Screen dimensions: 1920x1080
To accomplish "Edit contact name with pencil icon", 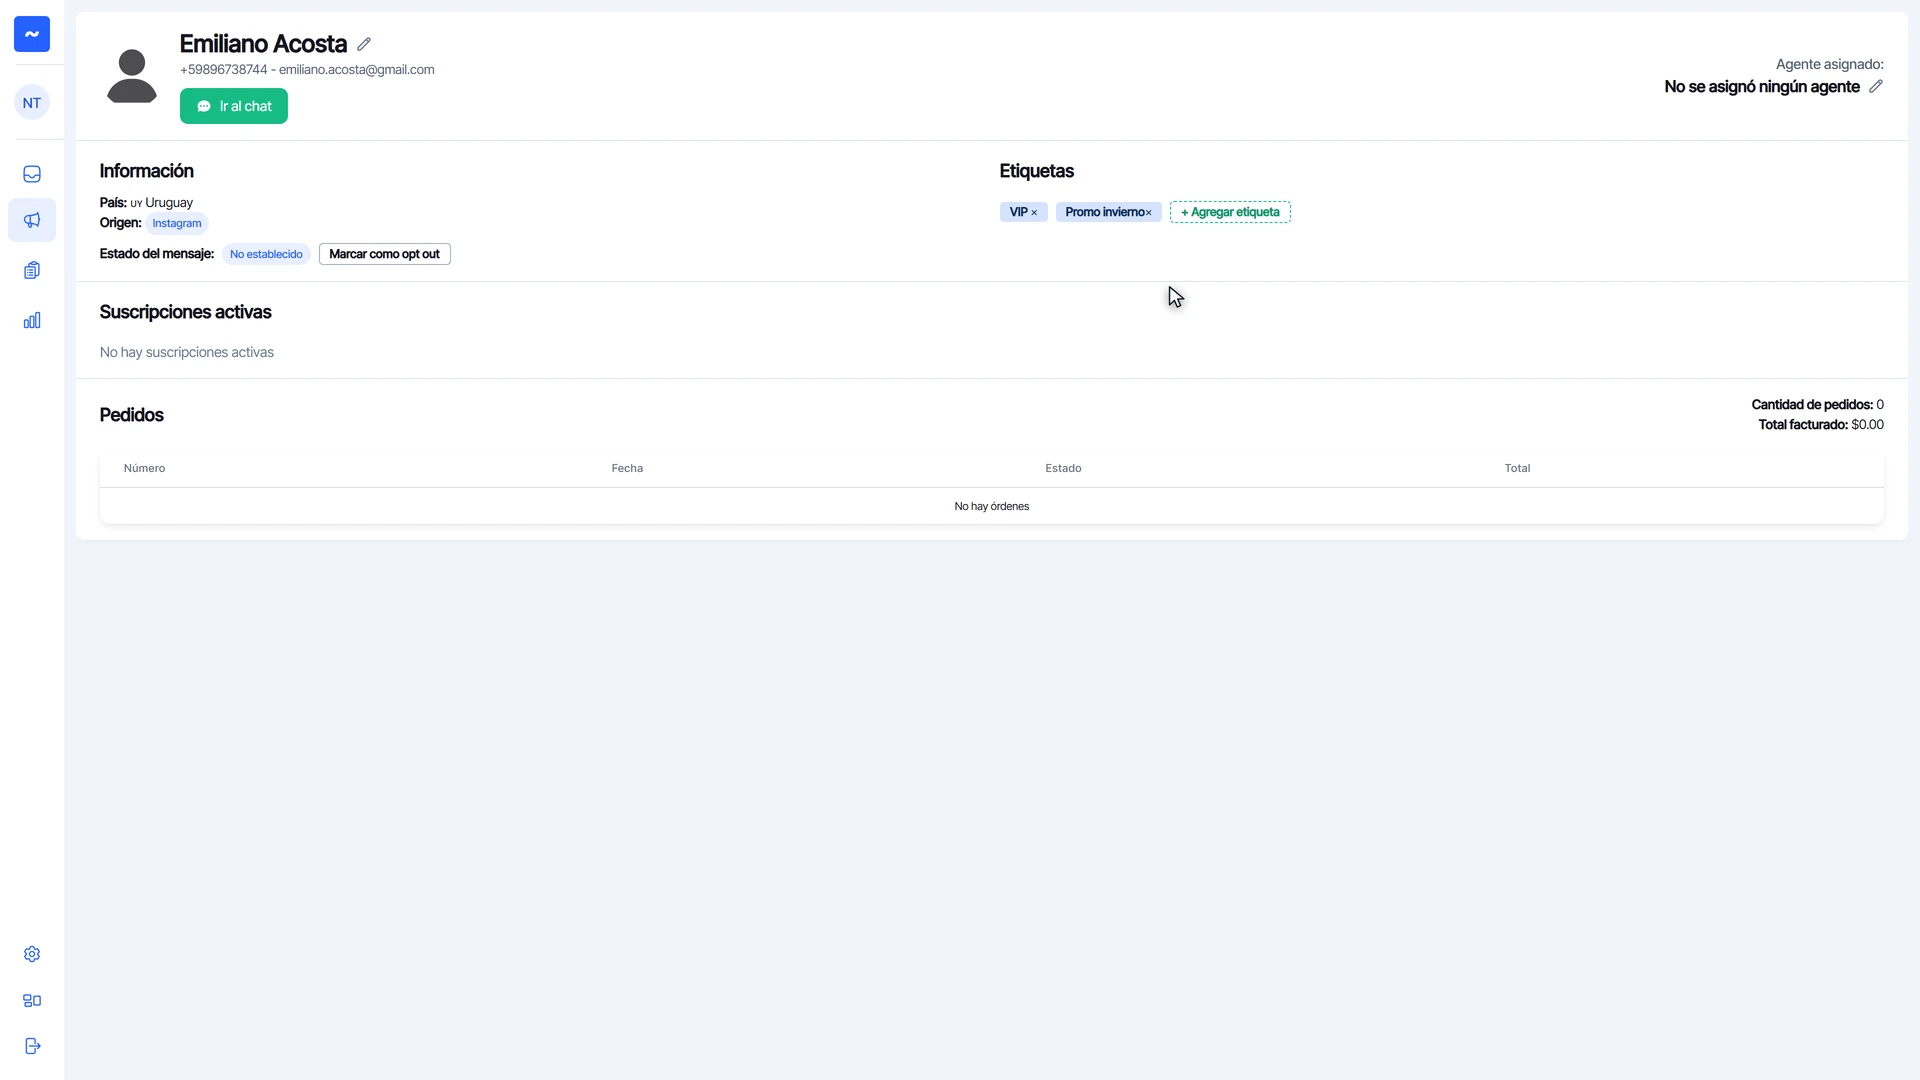I will (x=364, y=44).
